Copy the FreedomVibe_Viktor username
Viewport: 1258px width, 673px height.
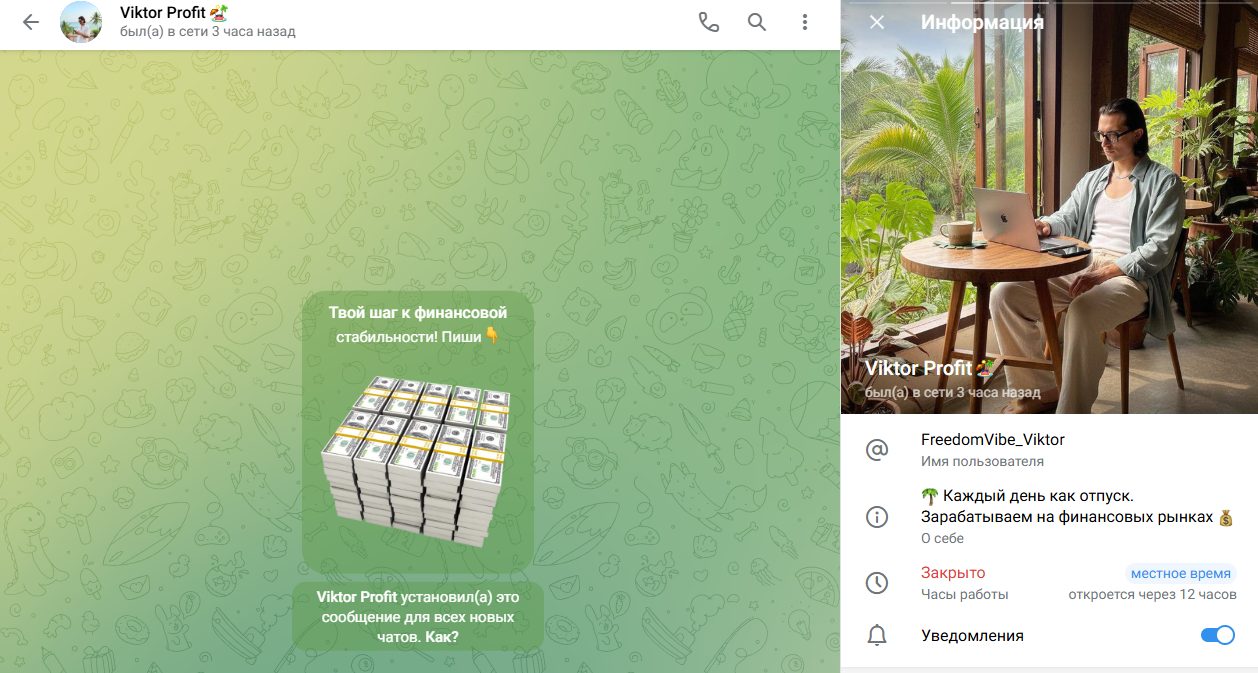pyautogui.click(x=993, y=440)
